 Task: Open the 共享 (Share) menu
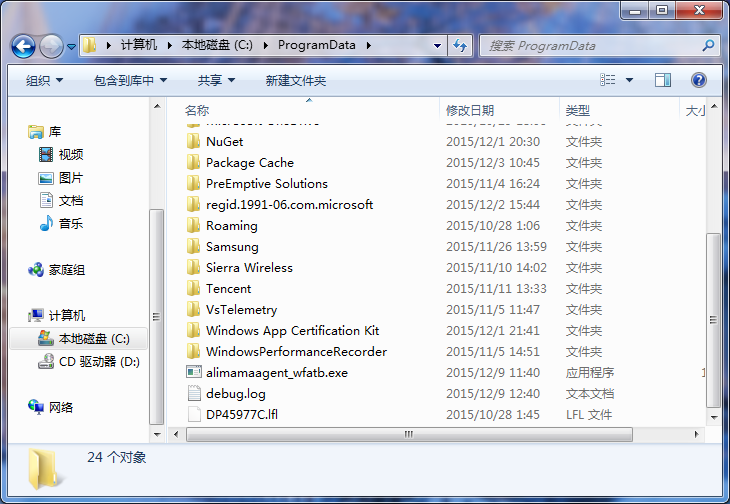216,80
